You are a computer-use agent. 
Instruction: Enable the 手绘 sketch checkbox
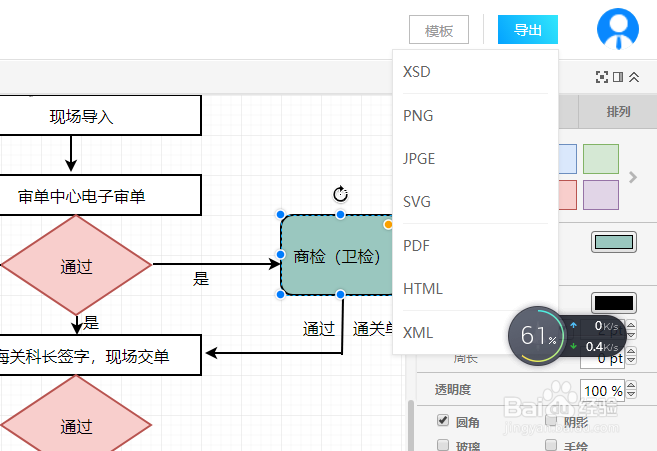coord(551,445)
